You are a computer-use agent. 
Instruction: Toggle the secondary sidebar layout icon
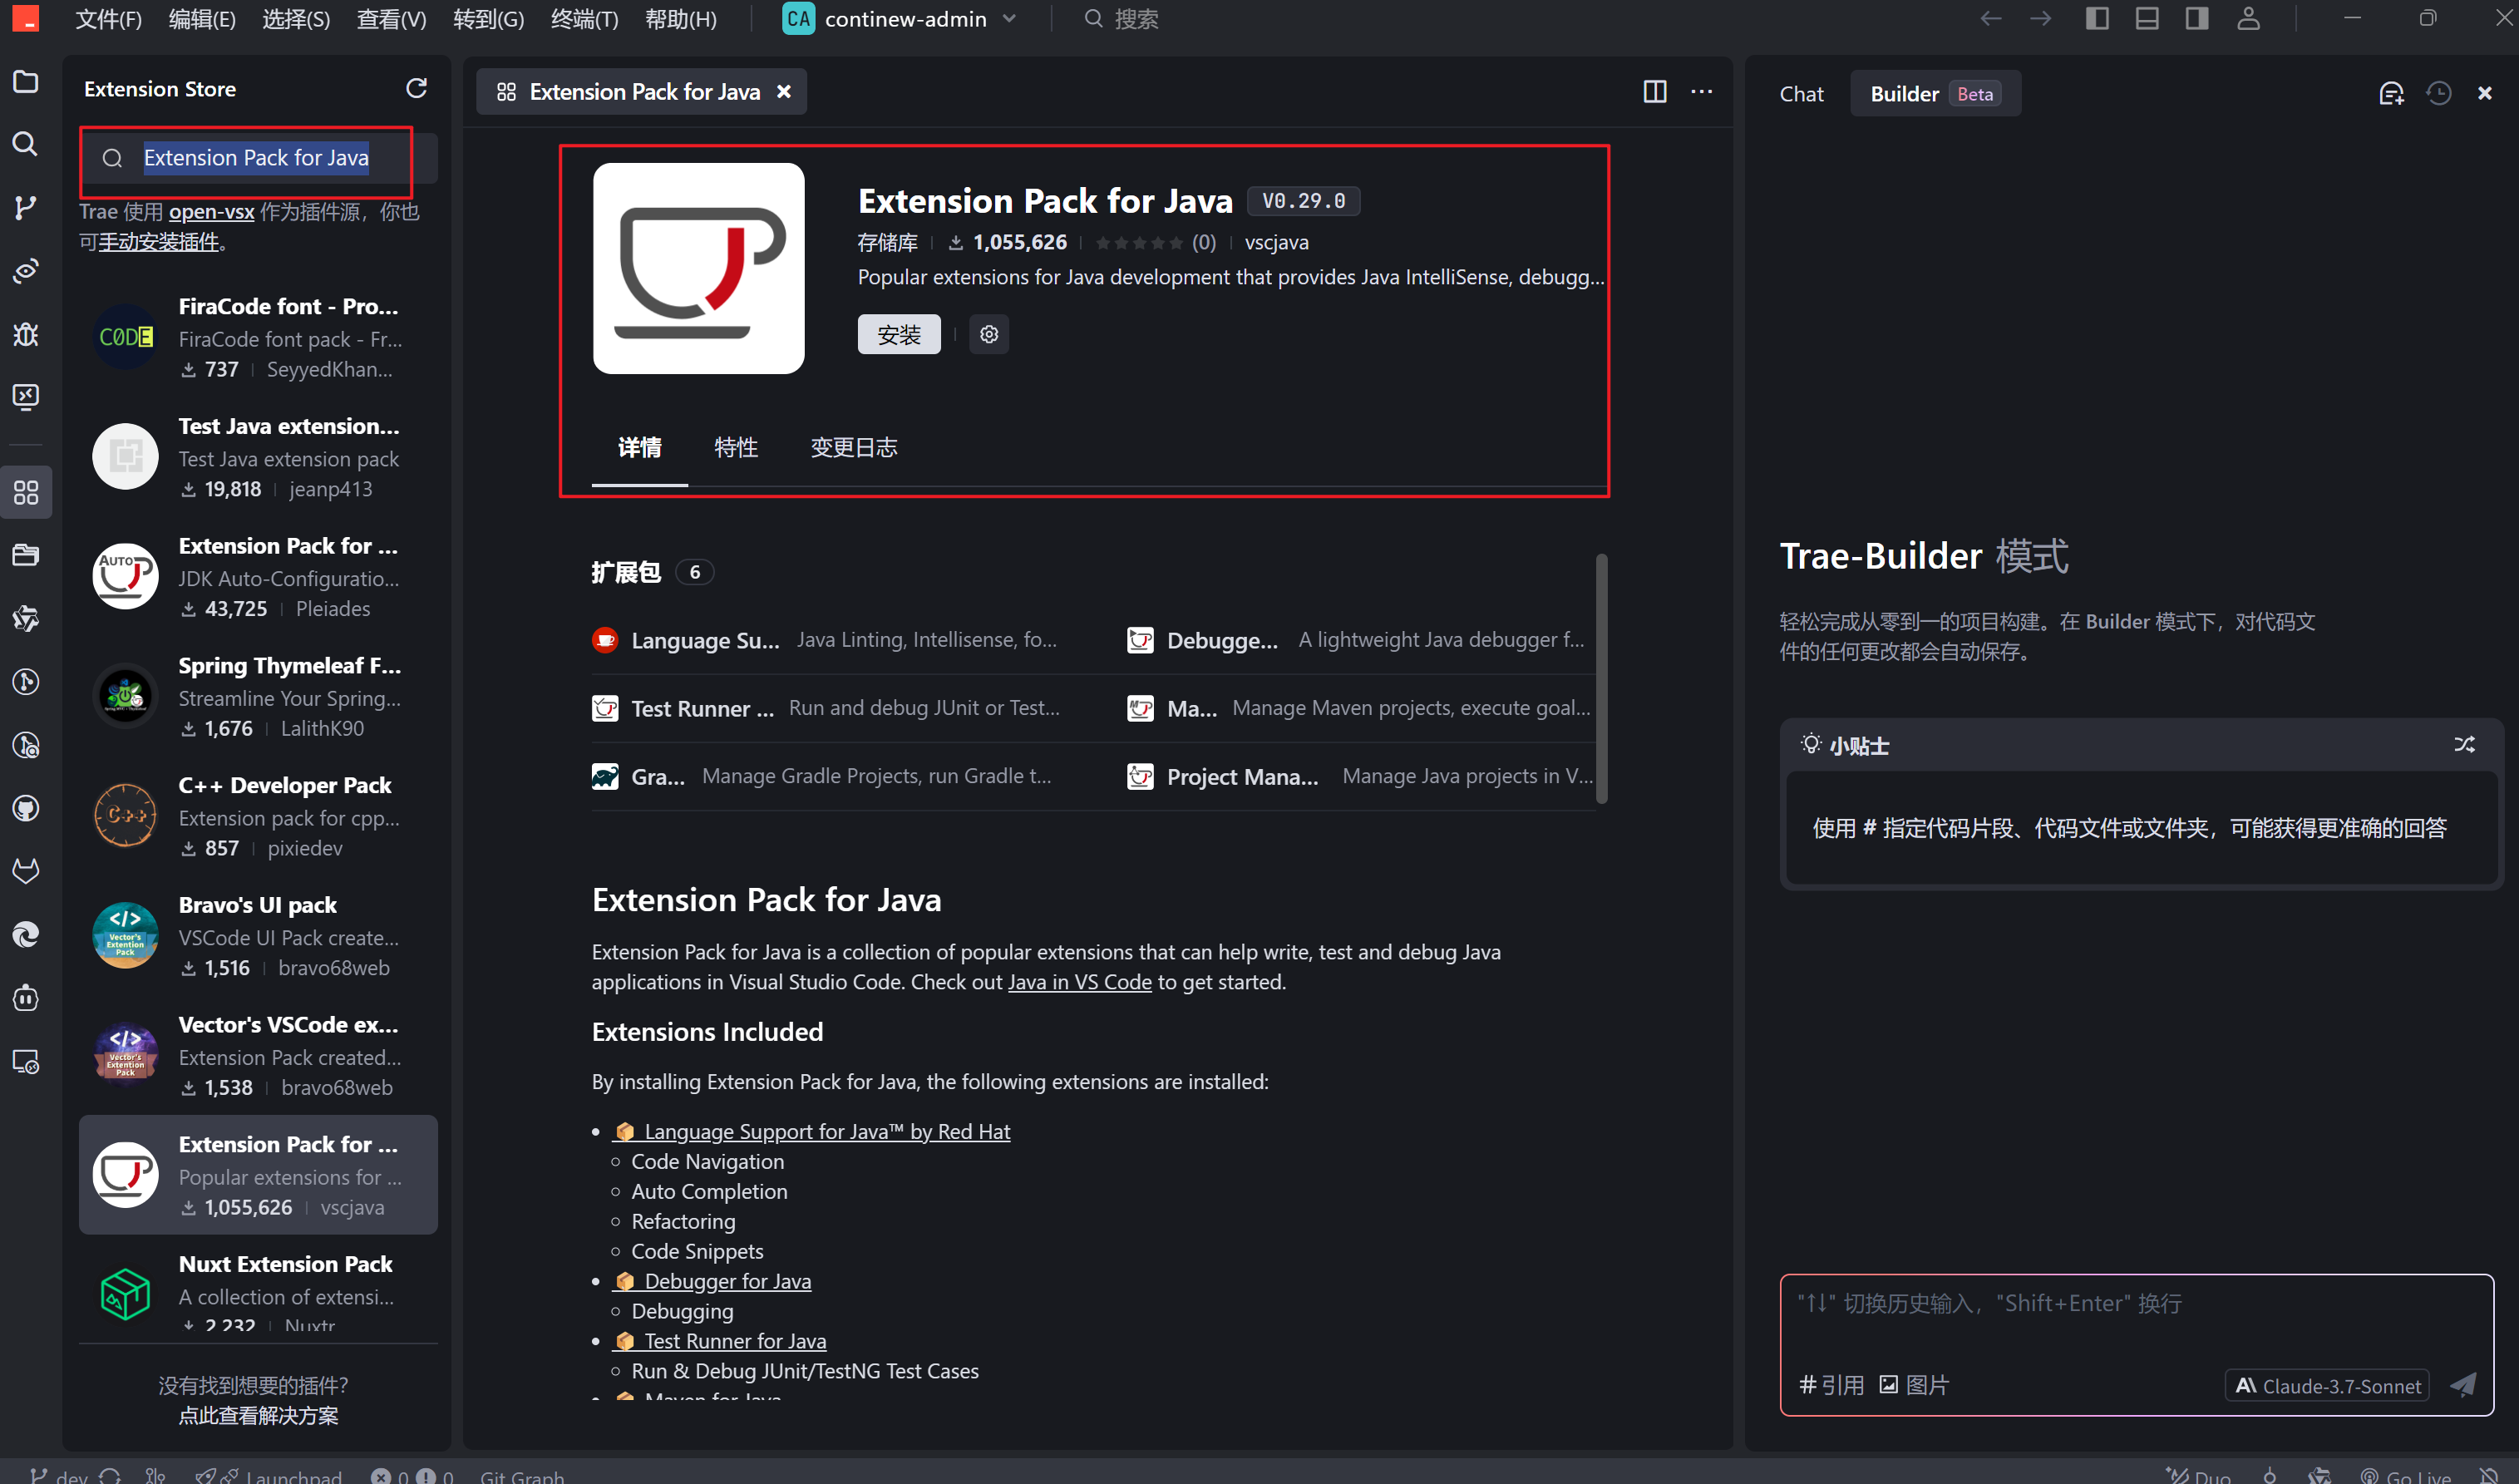tap(2196, 19)
